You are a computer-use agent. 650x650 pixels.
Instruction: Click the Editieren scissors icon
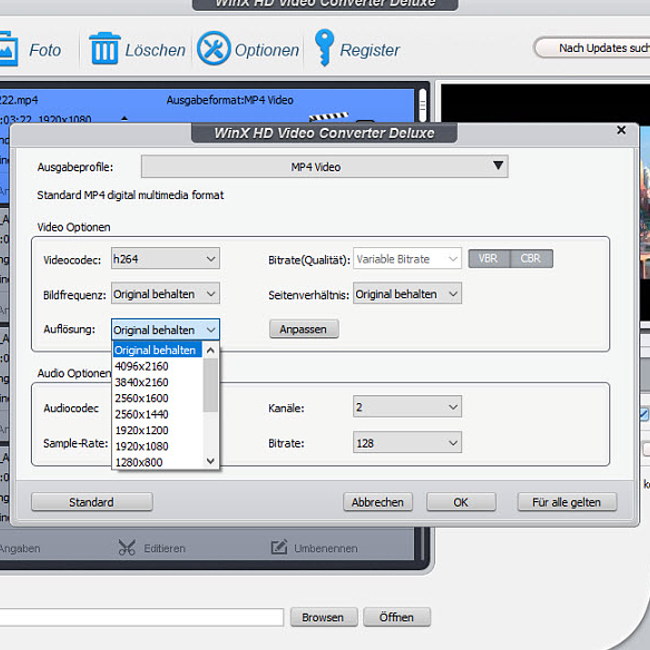127,547
